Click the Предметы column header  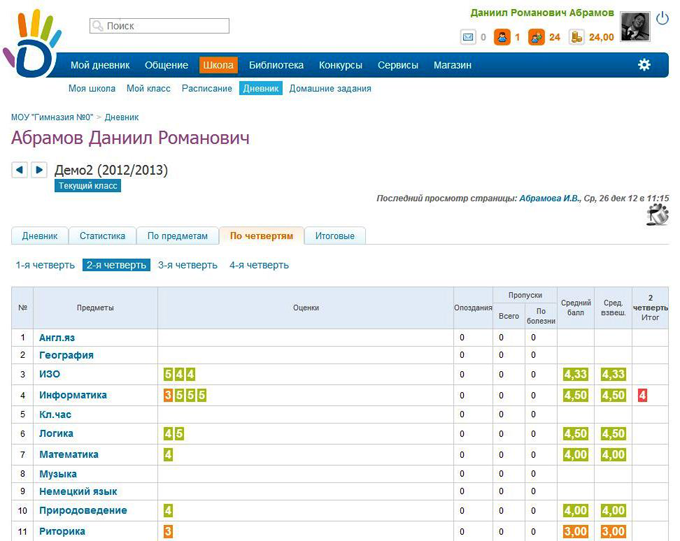(95, 308)
